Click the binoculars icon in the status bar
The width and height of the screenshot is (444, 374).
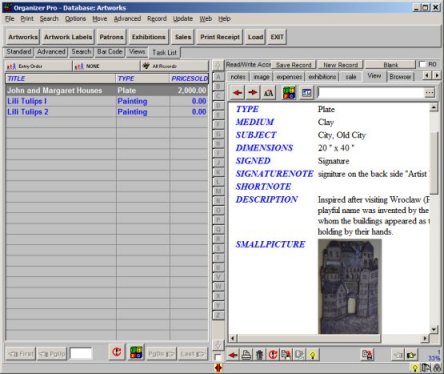point(436,368)
